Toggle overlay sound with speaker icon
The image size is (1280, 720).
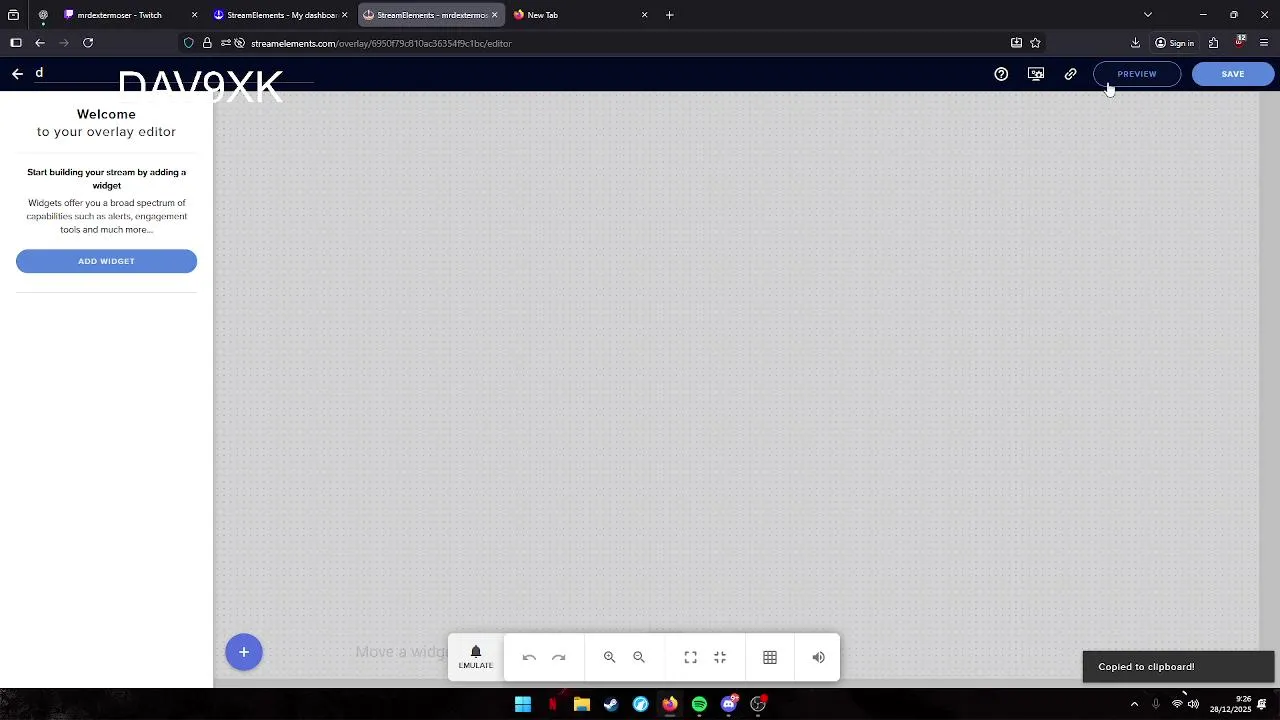point(819,657)
